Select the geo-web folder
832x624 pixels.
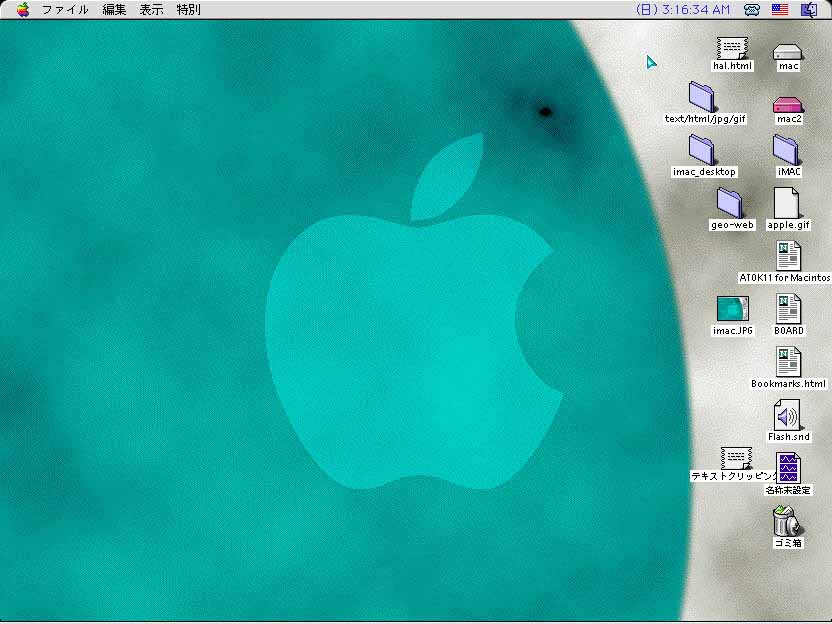pyautogui.click(x=730, y=203)
